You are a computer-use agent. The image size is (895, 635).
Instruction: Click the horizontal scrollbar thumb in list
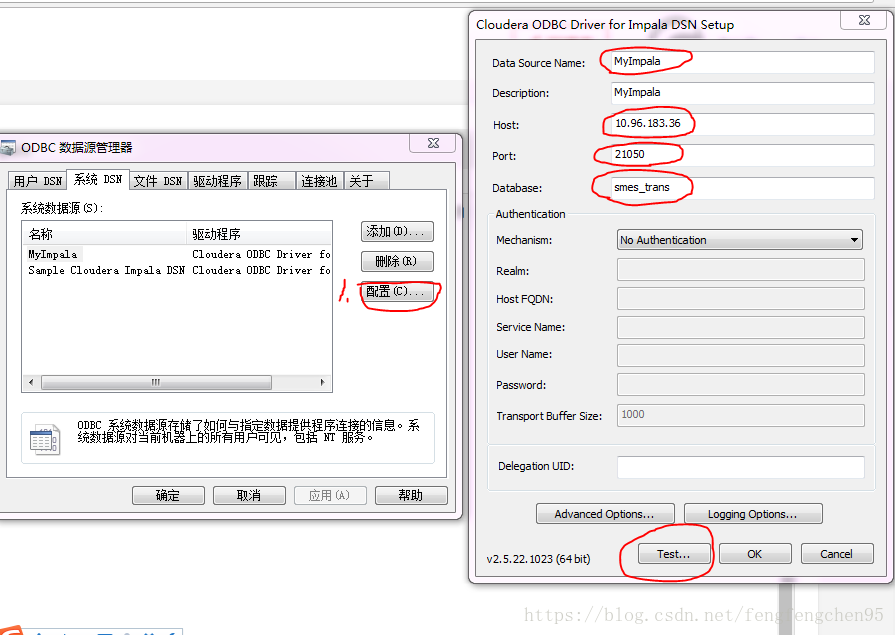156,382
